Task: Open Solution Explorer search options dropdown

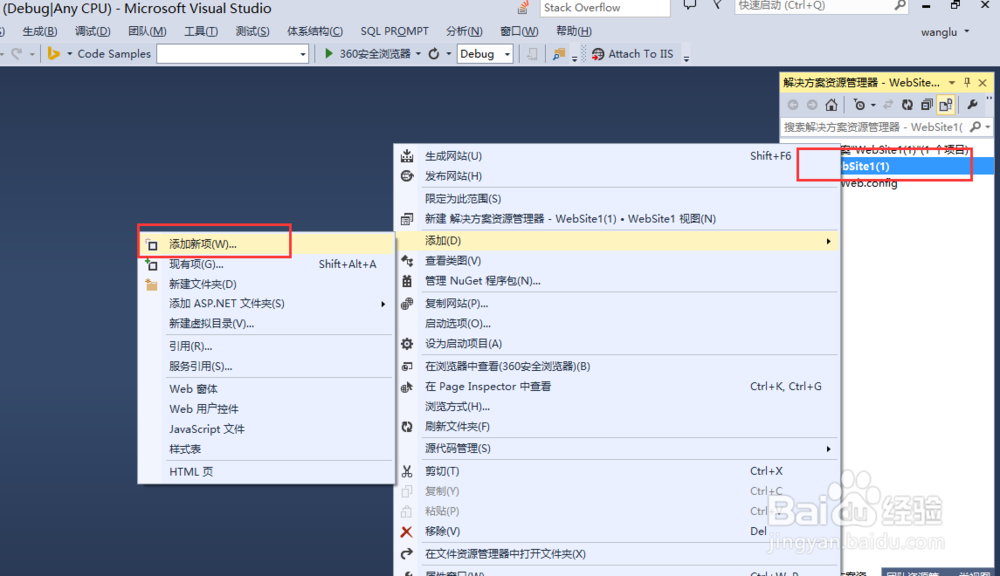Action: [x=987, y=127]
